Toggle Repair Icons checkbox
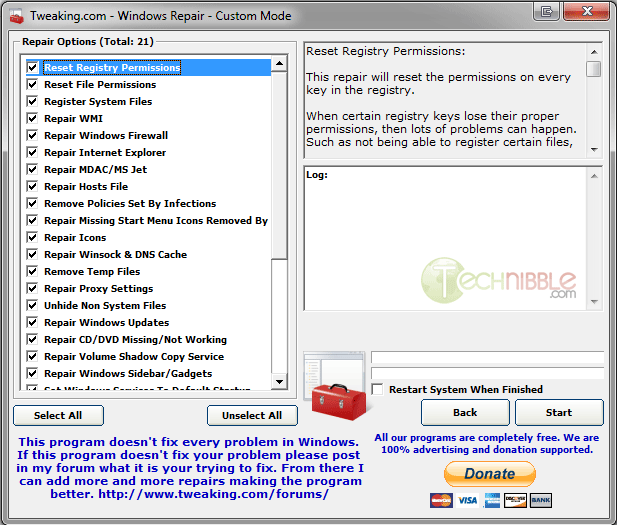This screenshot has width=617, height=525. (x=32, y=237)
